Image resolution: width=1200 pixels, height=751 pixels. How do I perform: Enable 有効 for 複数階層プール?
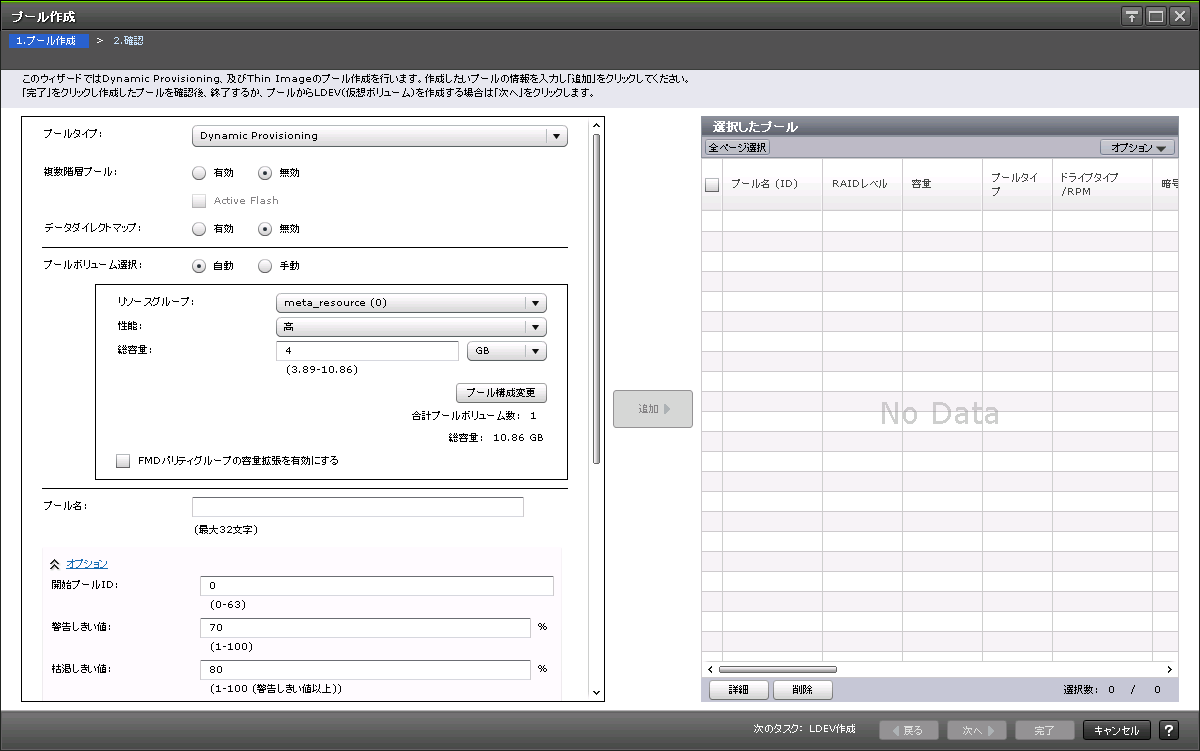pos(199,172)
